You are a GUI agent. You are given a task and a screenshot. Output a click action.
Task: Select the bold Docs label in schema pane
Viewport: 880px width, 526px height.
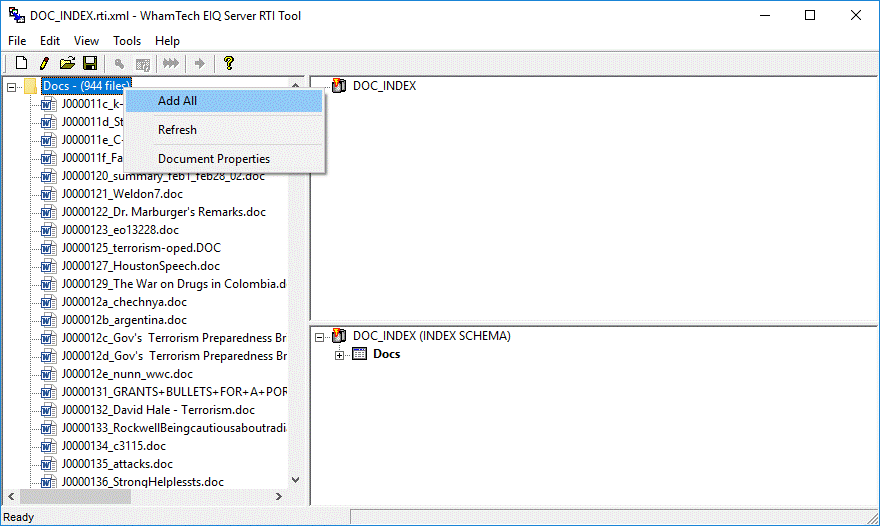[386, 354]
